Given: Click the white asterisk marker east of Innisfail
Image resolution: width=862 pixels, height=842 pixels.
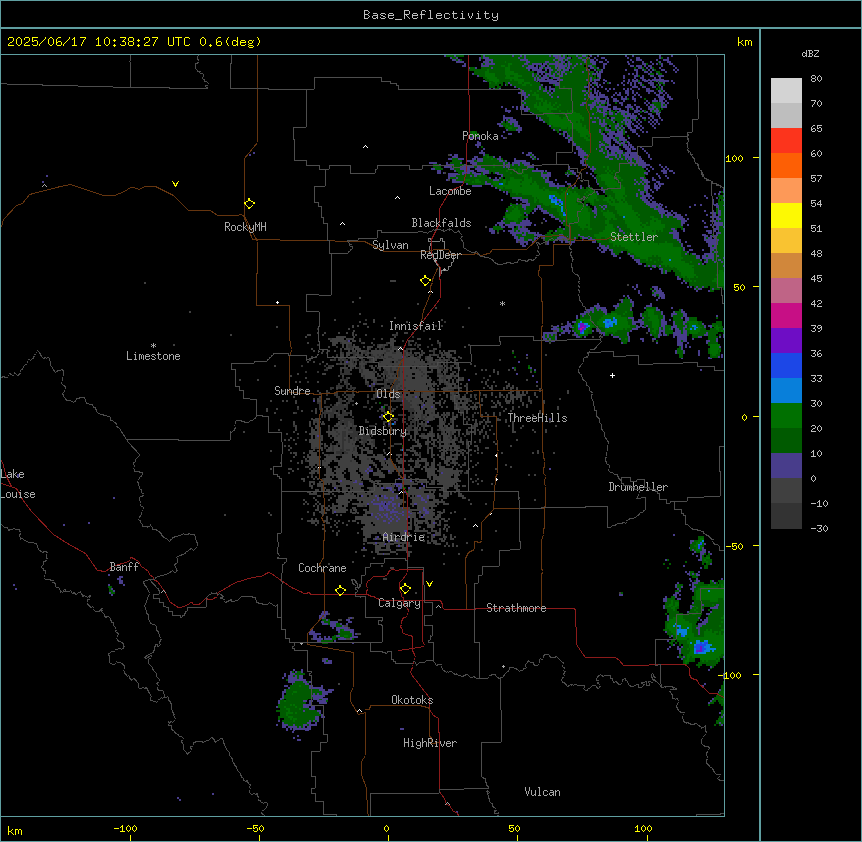Looking at the screenshot, I should (502, 303).
